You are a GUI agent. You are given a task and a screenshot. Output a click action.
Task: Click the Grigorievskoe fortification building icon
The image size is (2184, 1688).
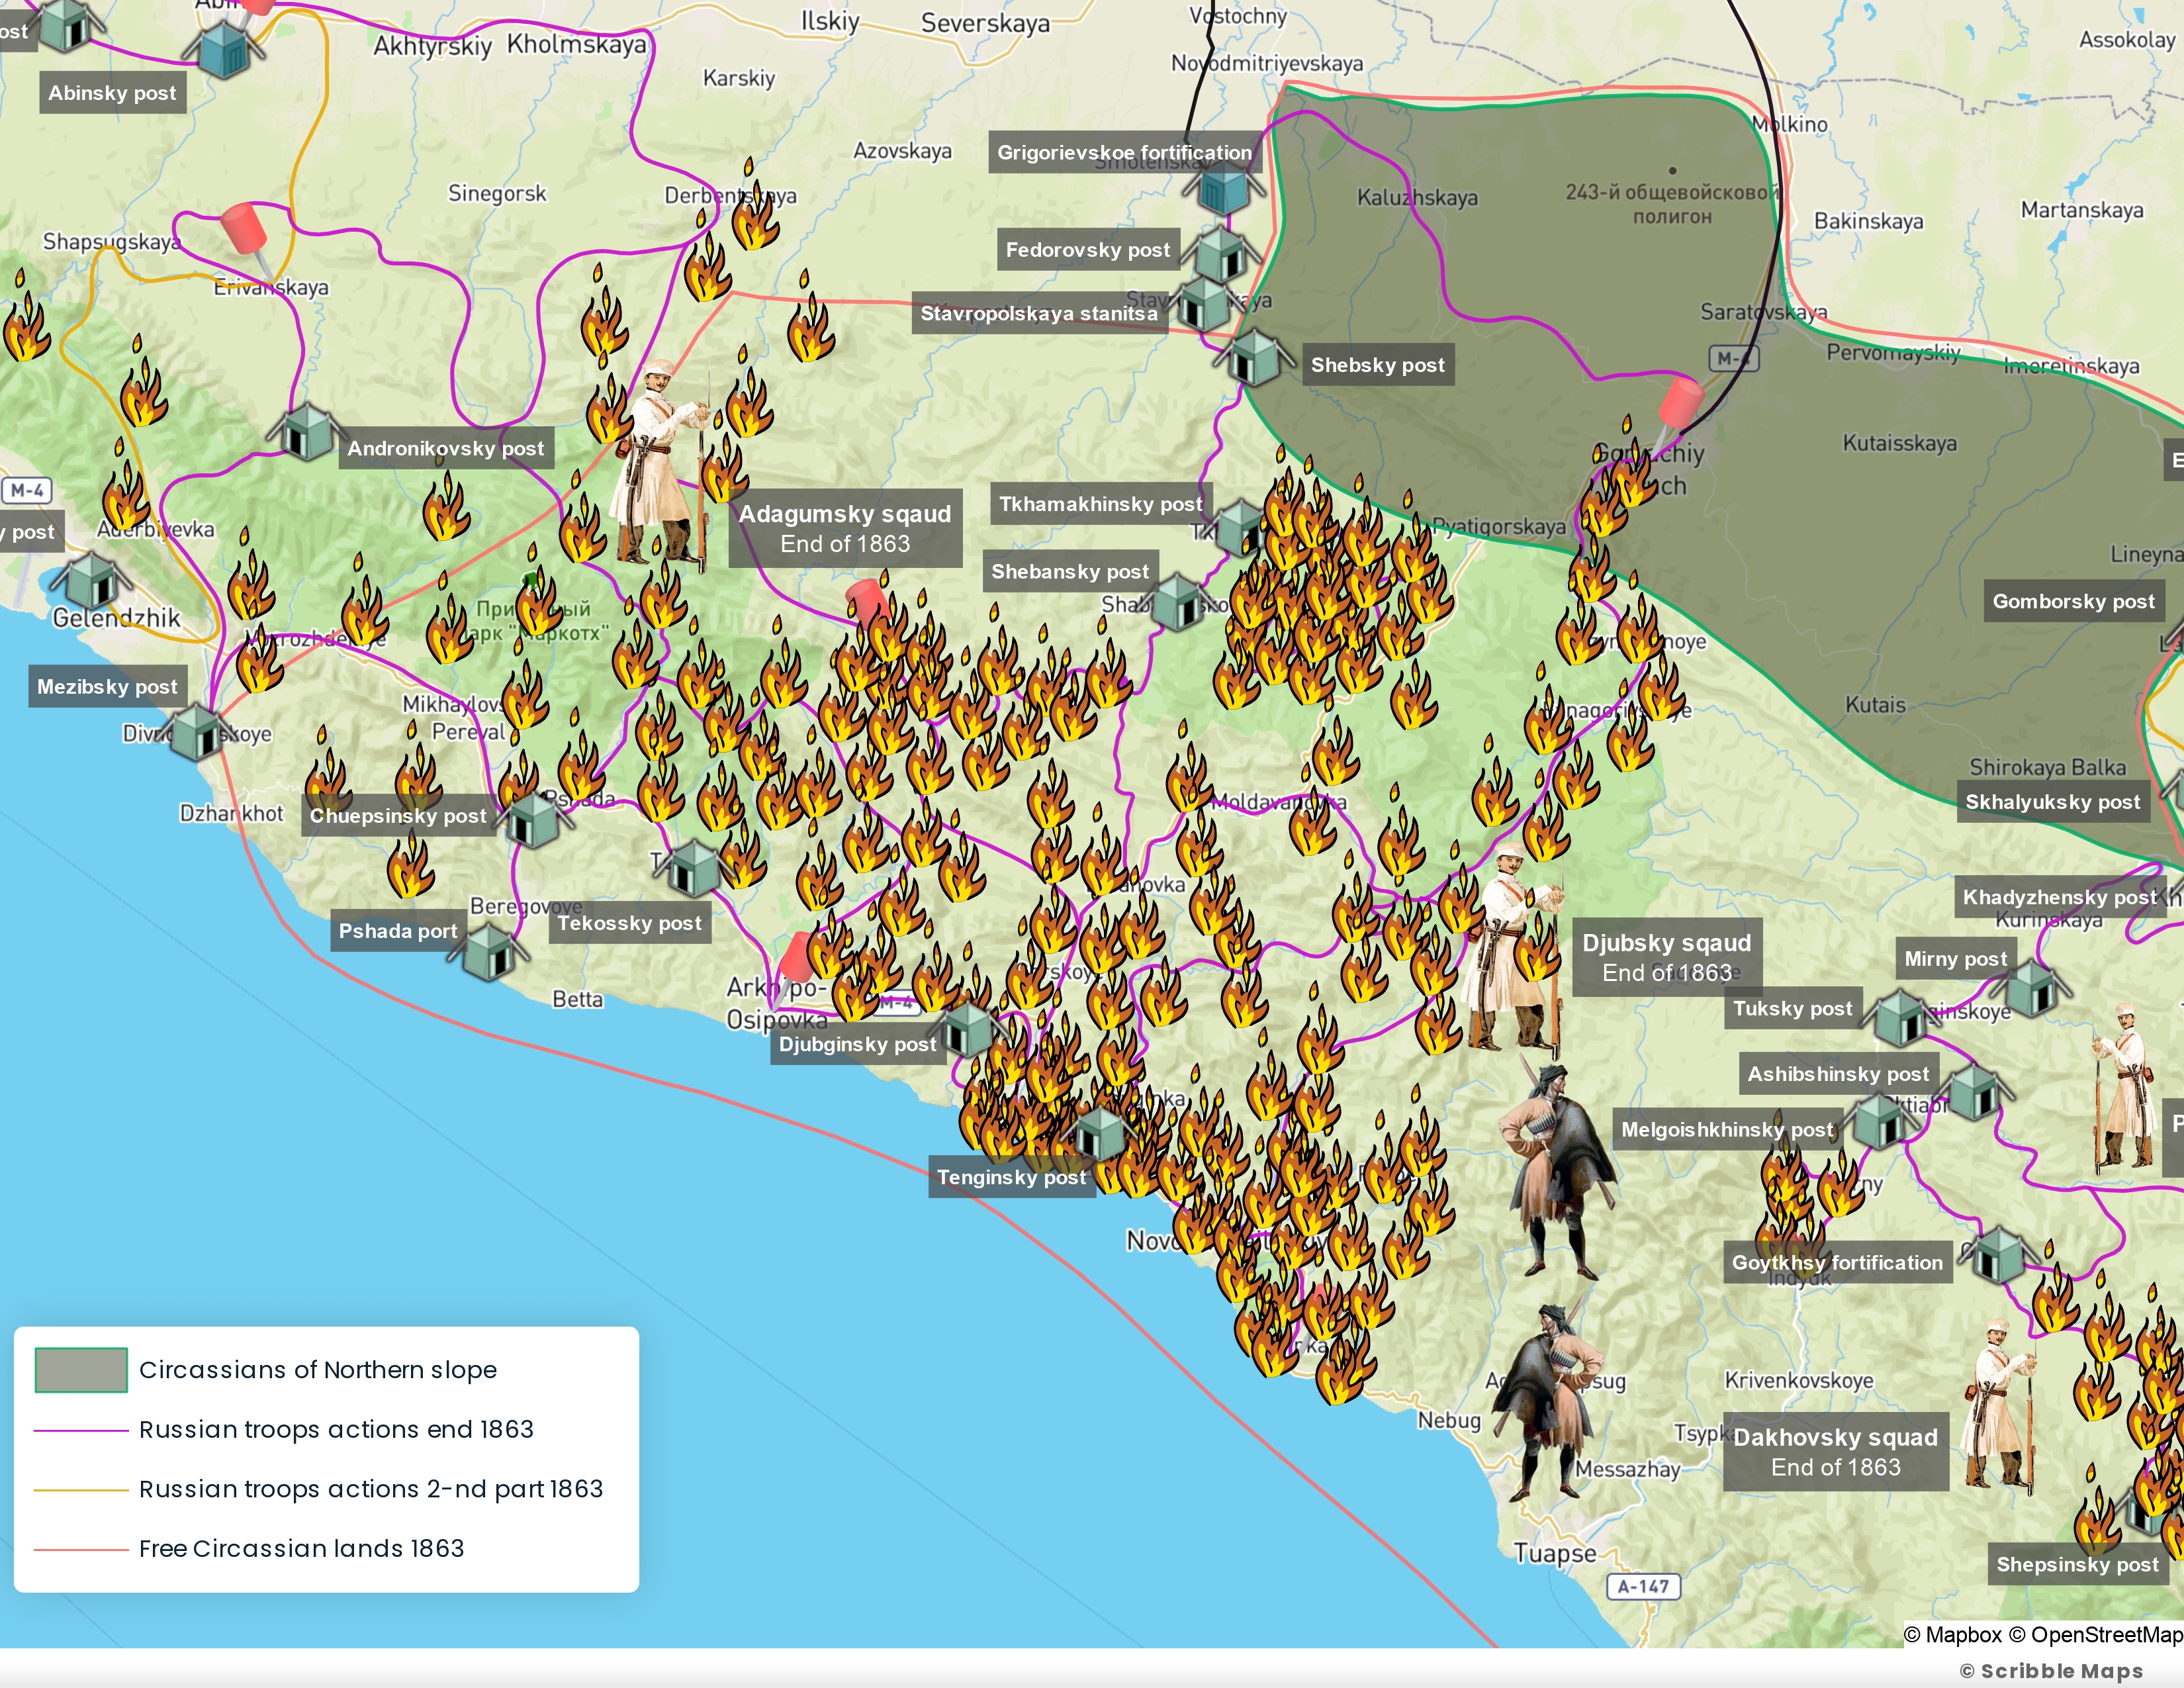1223,188
